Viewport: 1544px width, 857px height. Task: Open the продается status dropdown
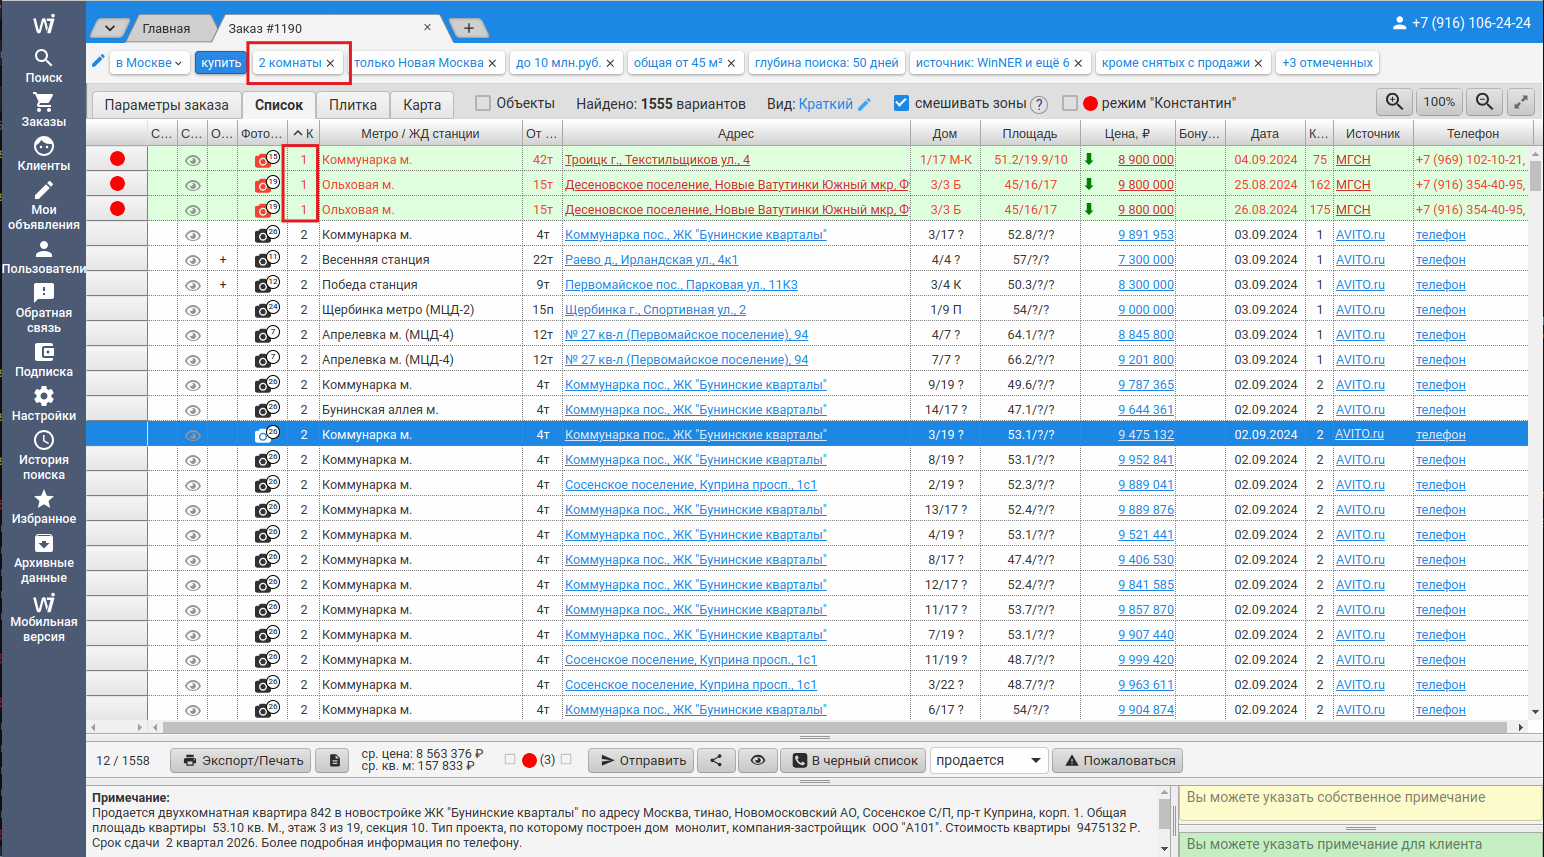[x=988, y=760]
